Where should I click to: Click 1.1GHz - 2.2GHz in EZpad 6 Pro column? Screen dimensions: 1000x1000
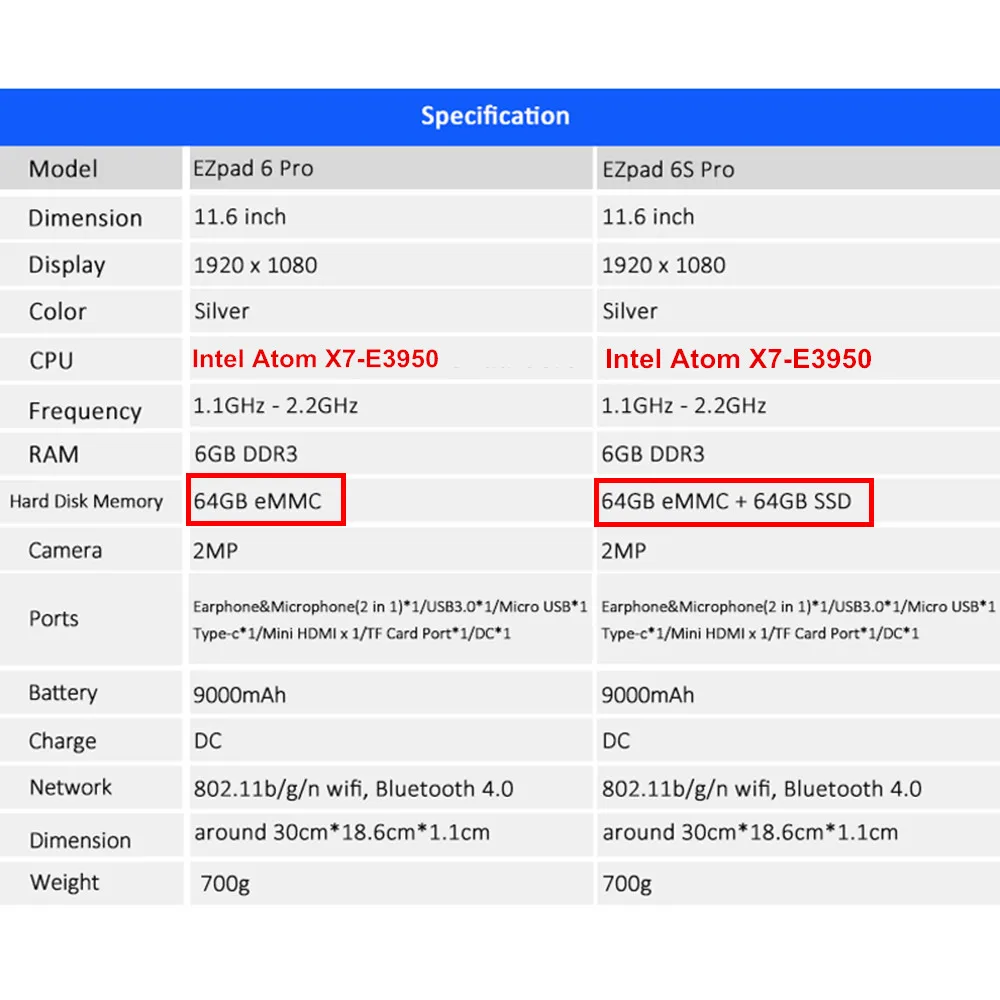click(276, 406)
